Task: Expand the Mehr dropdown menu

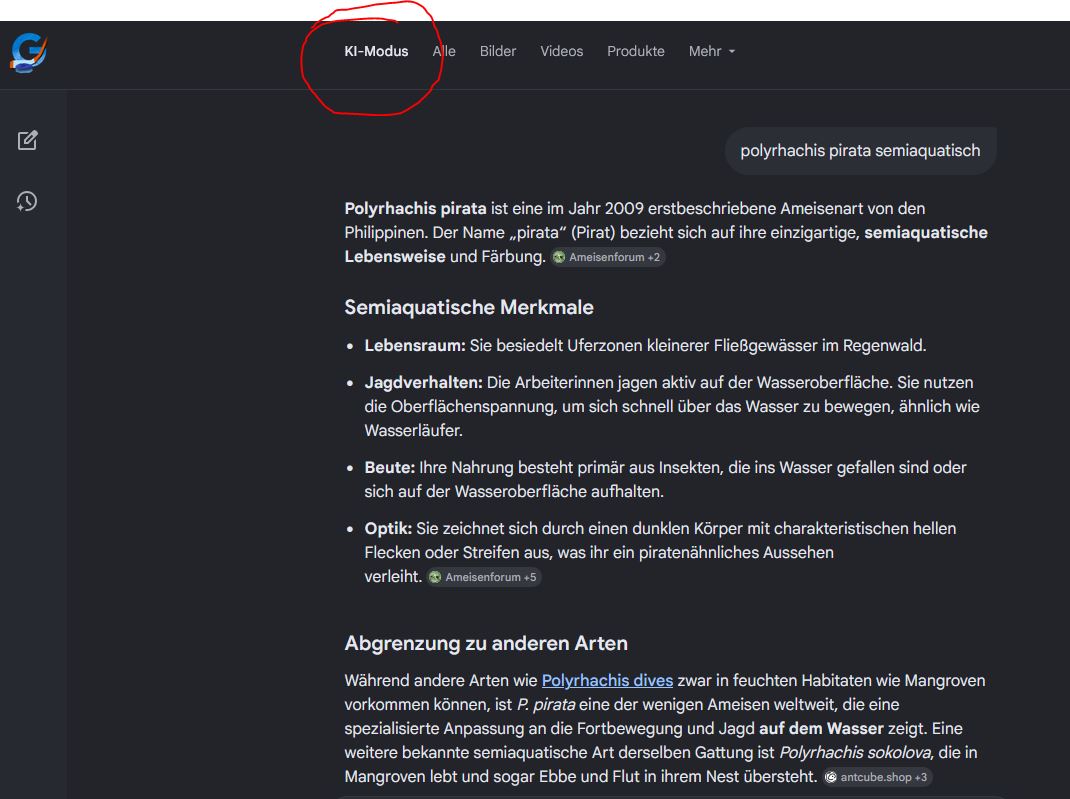Action: pos(711,51)
